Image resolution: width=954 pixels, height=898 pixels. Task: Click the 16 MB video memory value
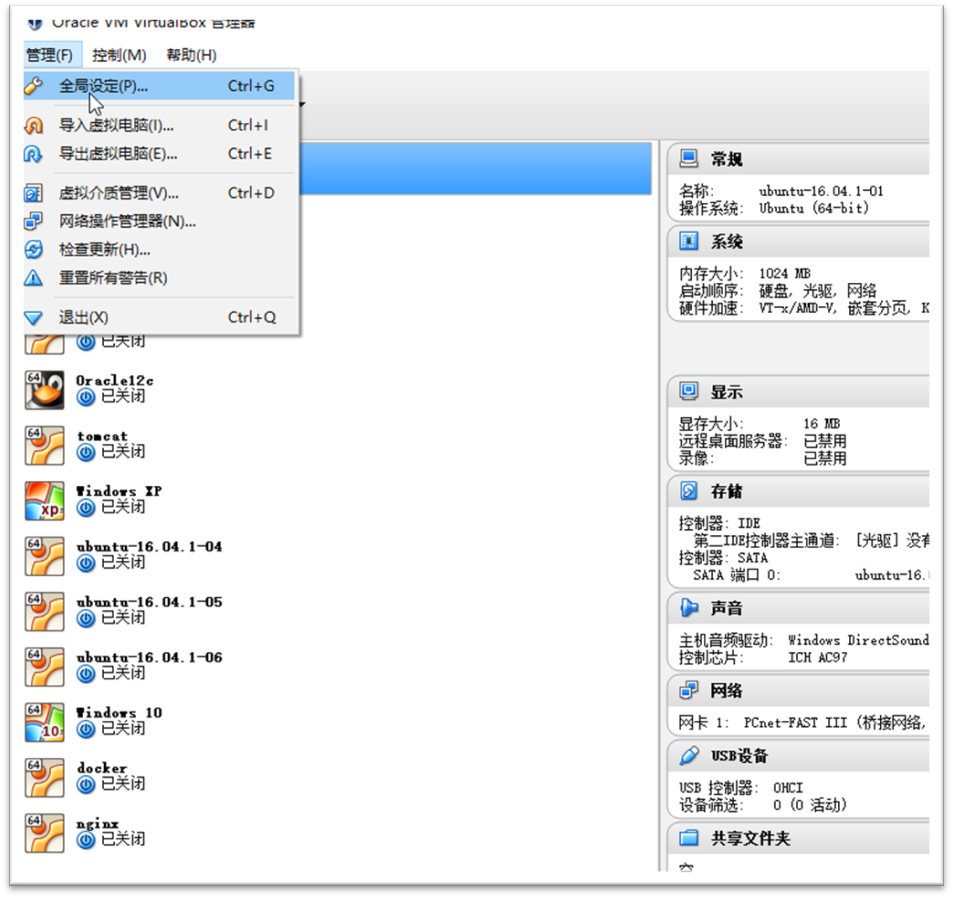[821, 423]
